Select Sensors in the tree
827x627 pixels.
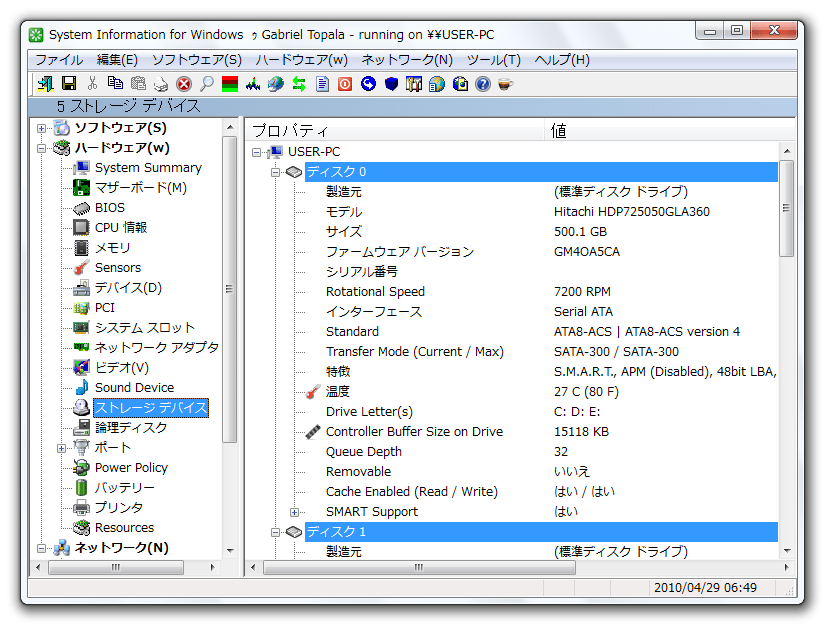[x=118, y=268]
